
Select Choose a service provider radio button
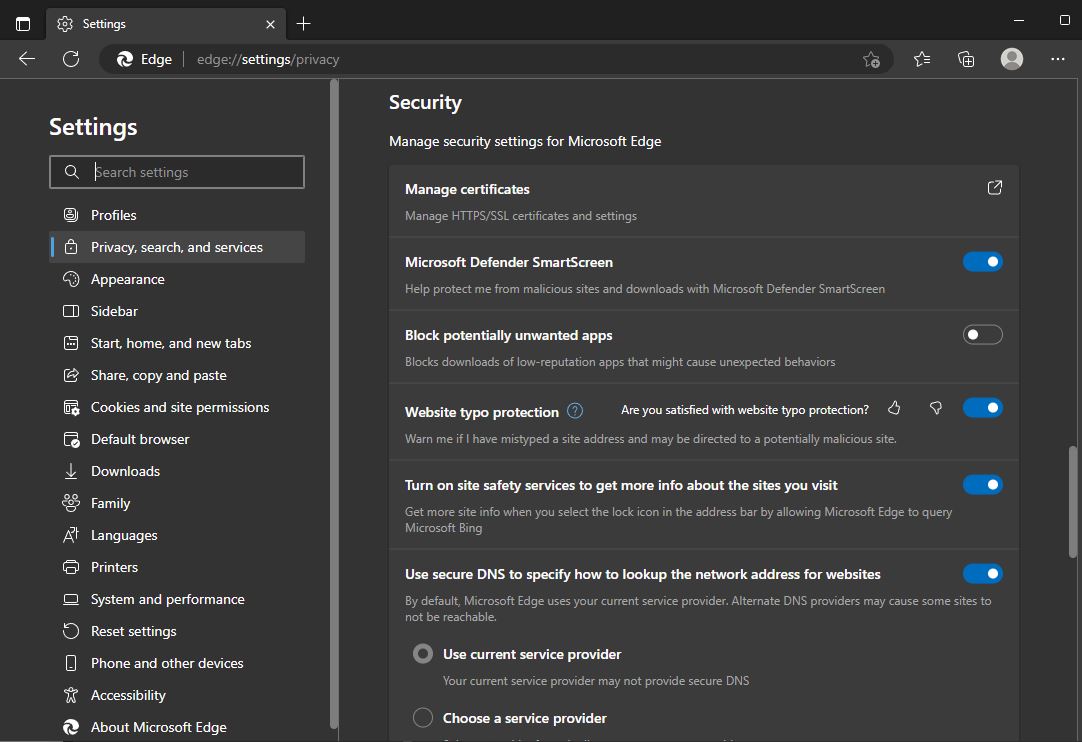pyautogui.click(x=423, y=718)
